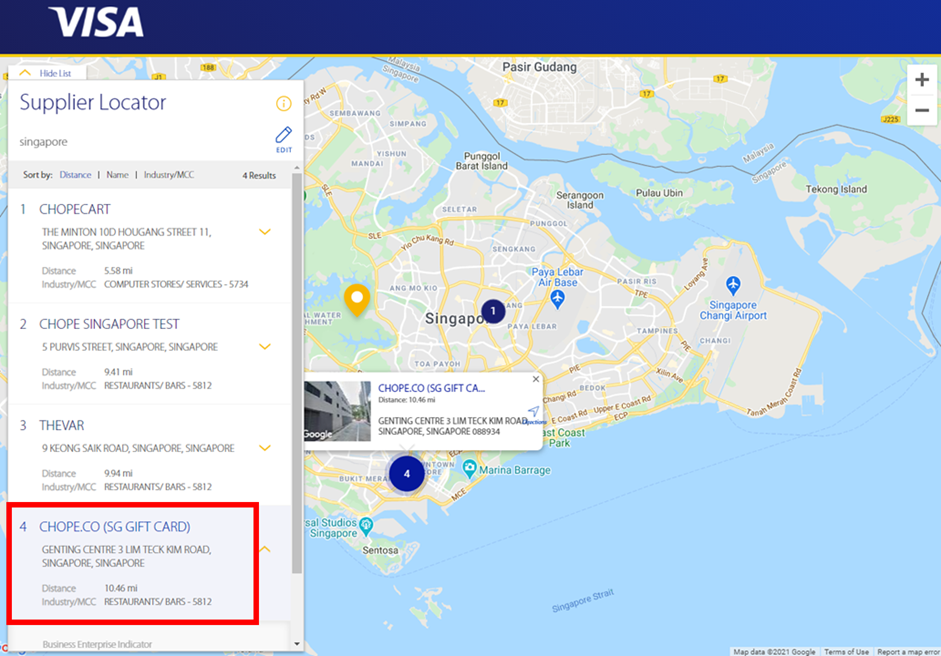Click the 5.58 mi distance value

[x=118, y=271]
